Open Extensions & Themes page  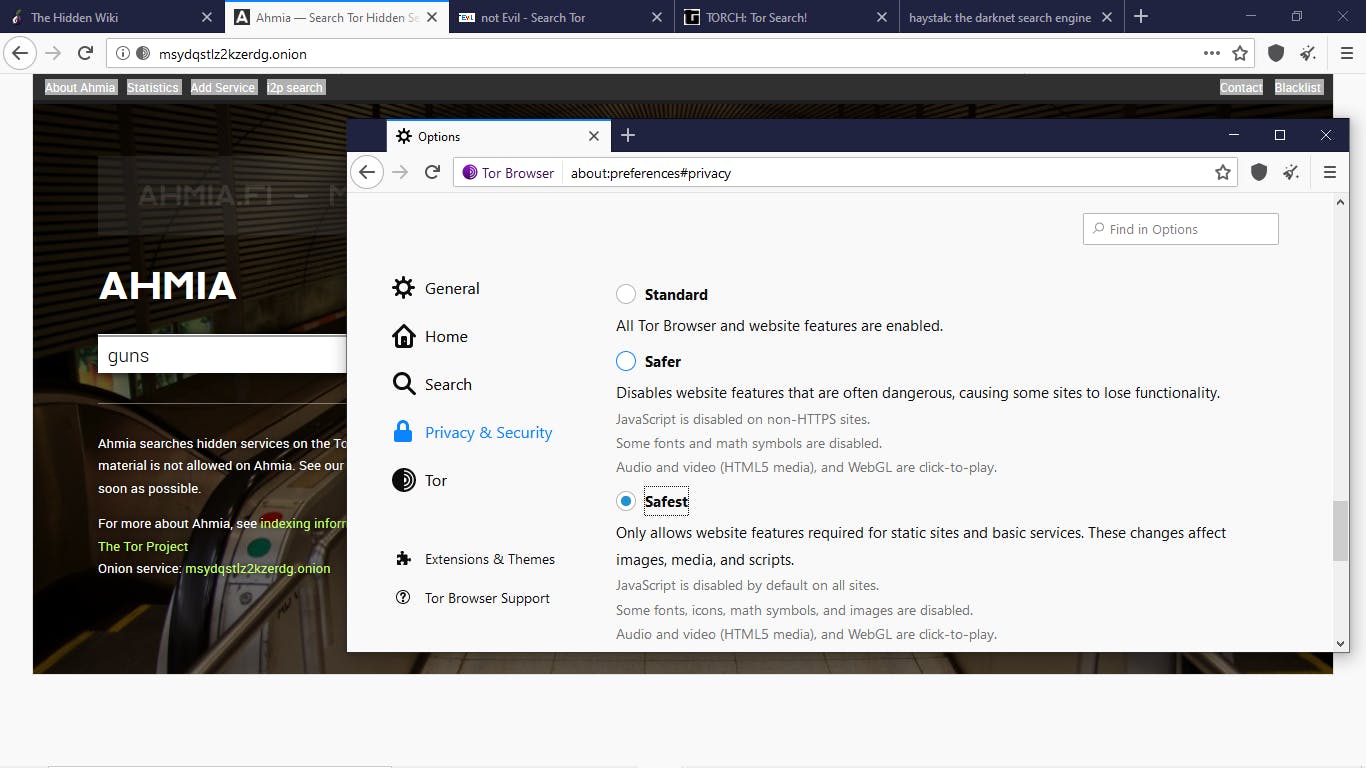tap(475, 559)
